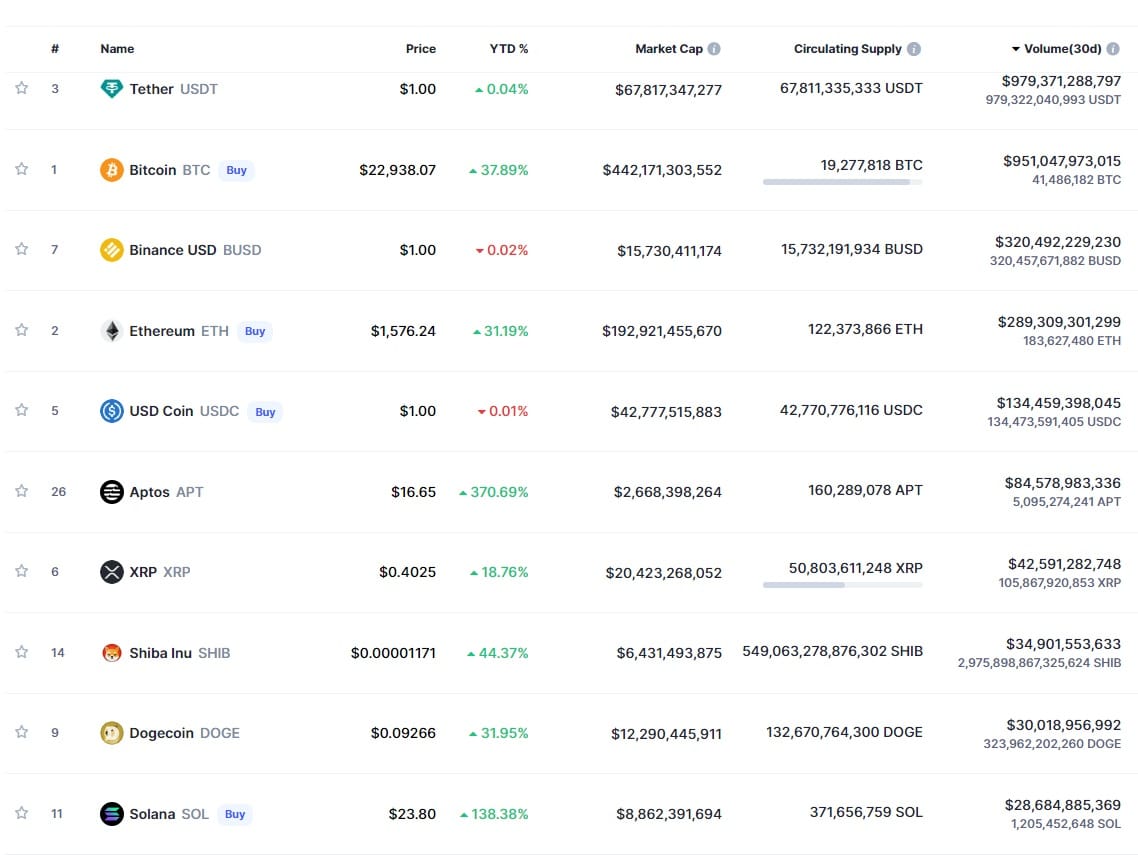
Task: Click USD Coin market cap $42,777,515,883
Action: point(666,412)
